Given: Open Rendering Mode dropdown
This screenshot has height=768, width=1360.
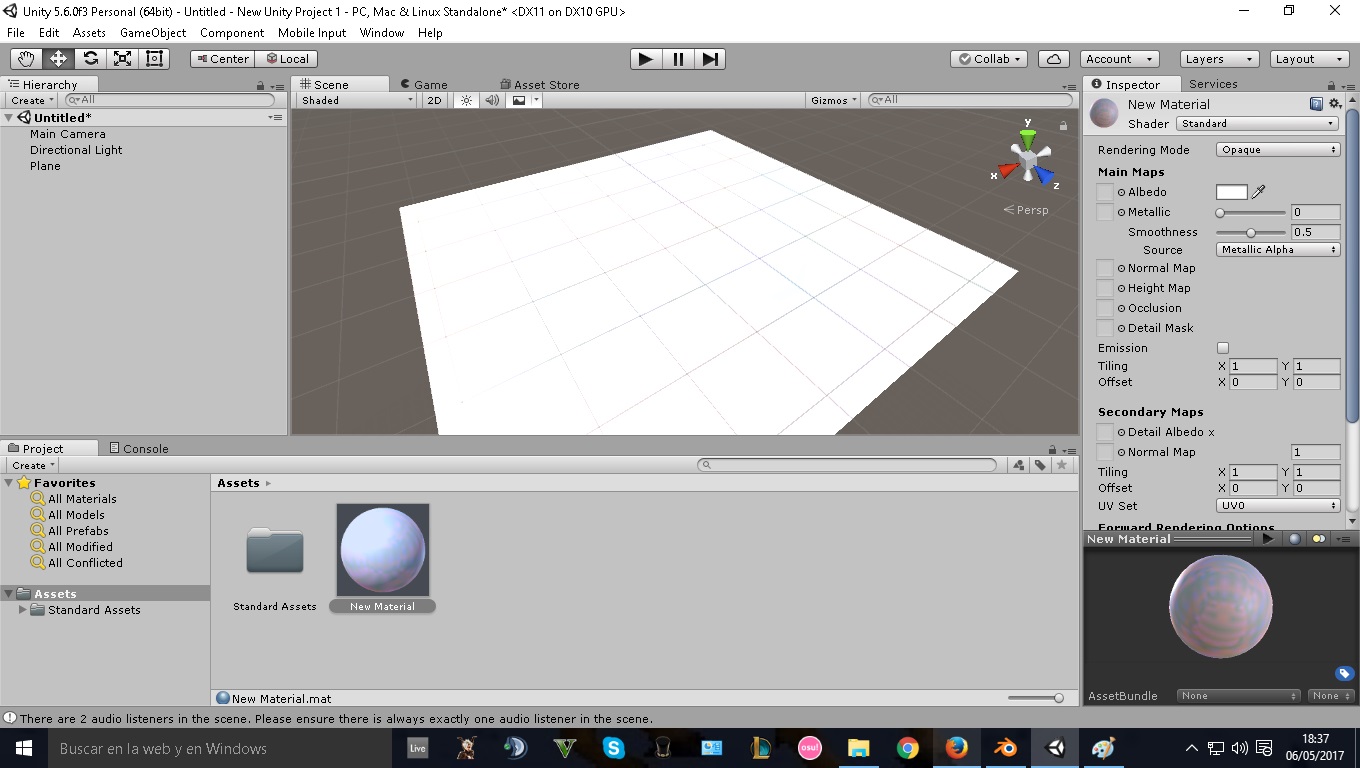Looking at the screenshot, I should coord(1278,150).
